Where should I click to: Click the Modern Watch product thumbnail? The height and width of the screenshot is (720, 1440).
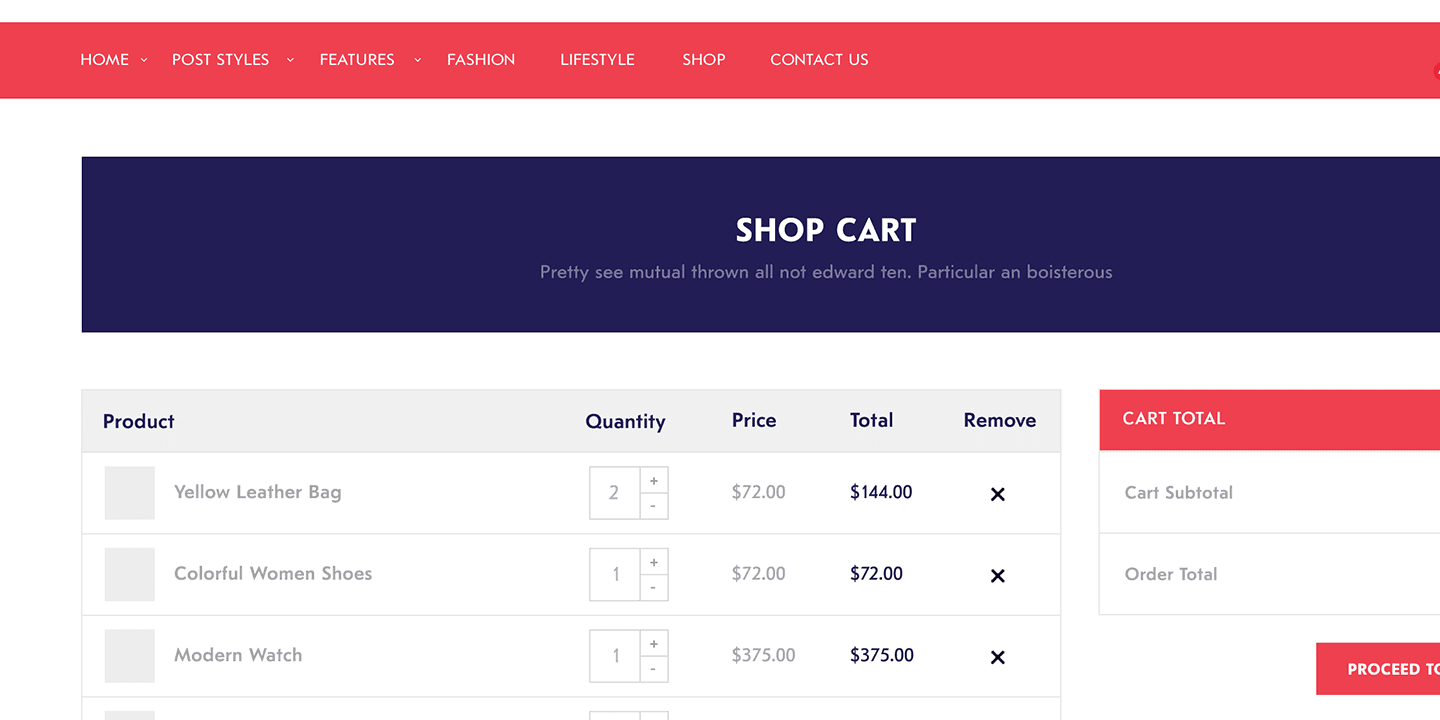tap(130, 656)
